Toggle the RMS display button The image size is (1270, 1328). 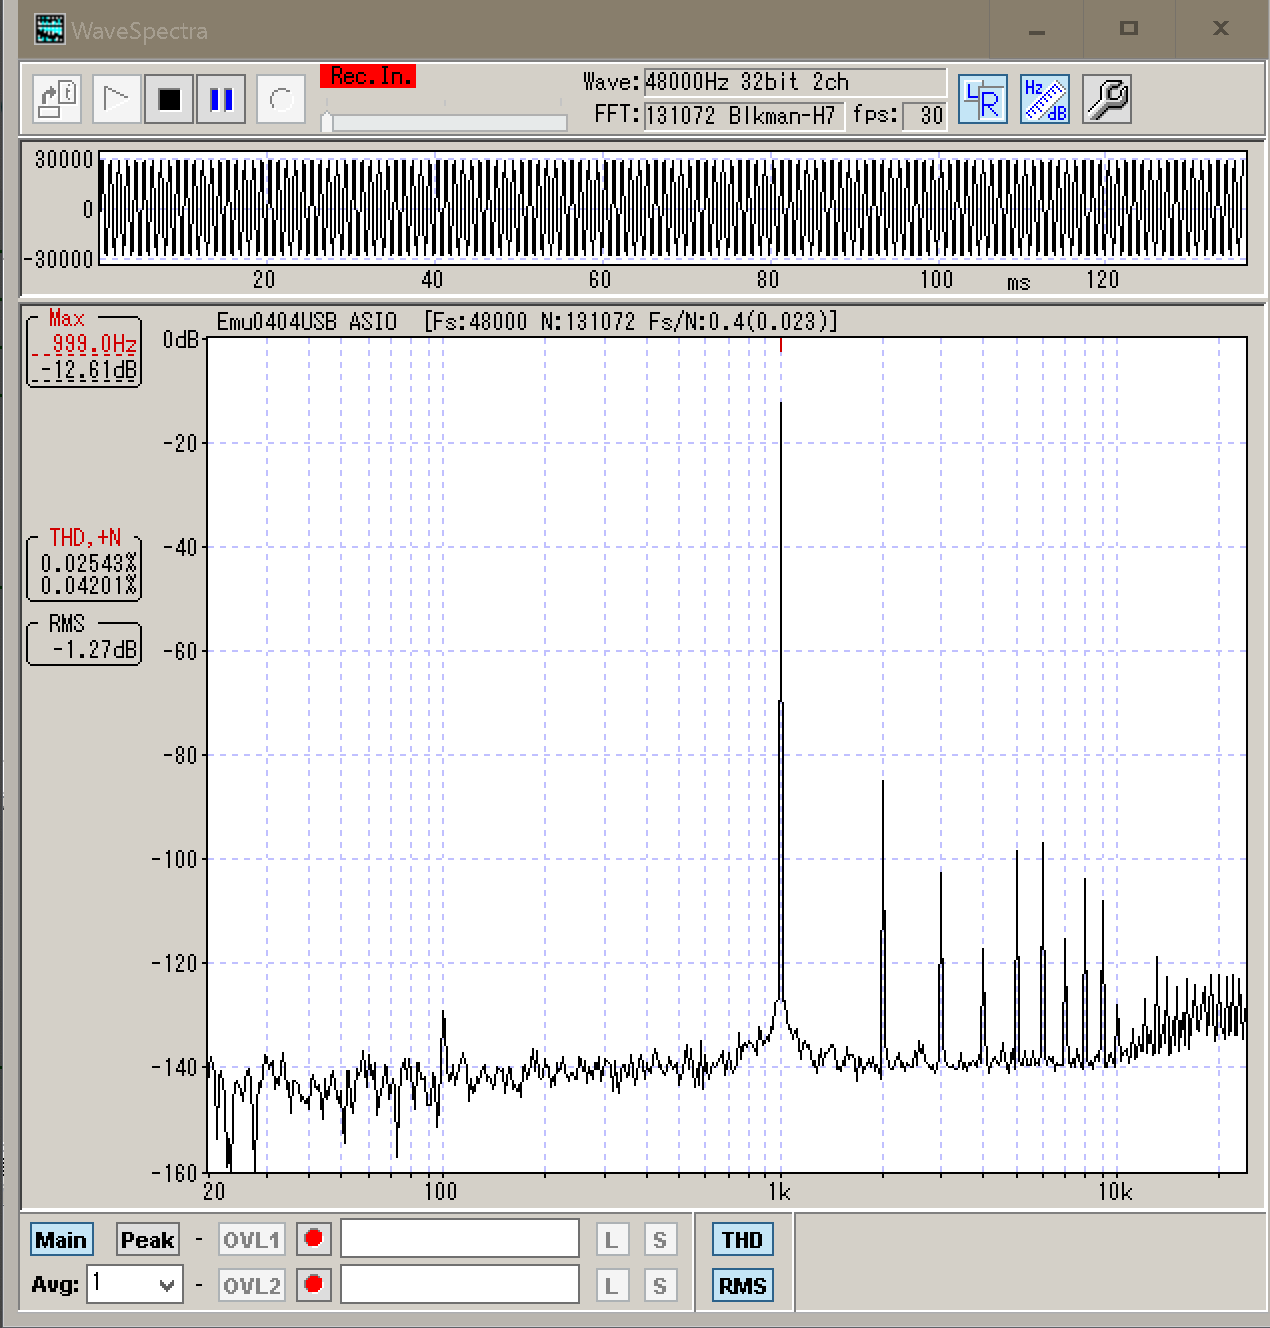(742, 1286)
